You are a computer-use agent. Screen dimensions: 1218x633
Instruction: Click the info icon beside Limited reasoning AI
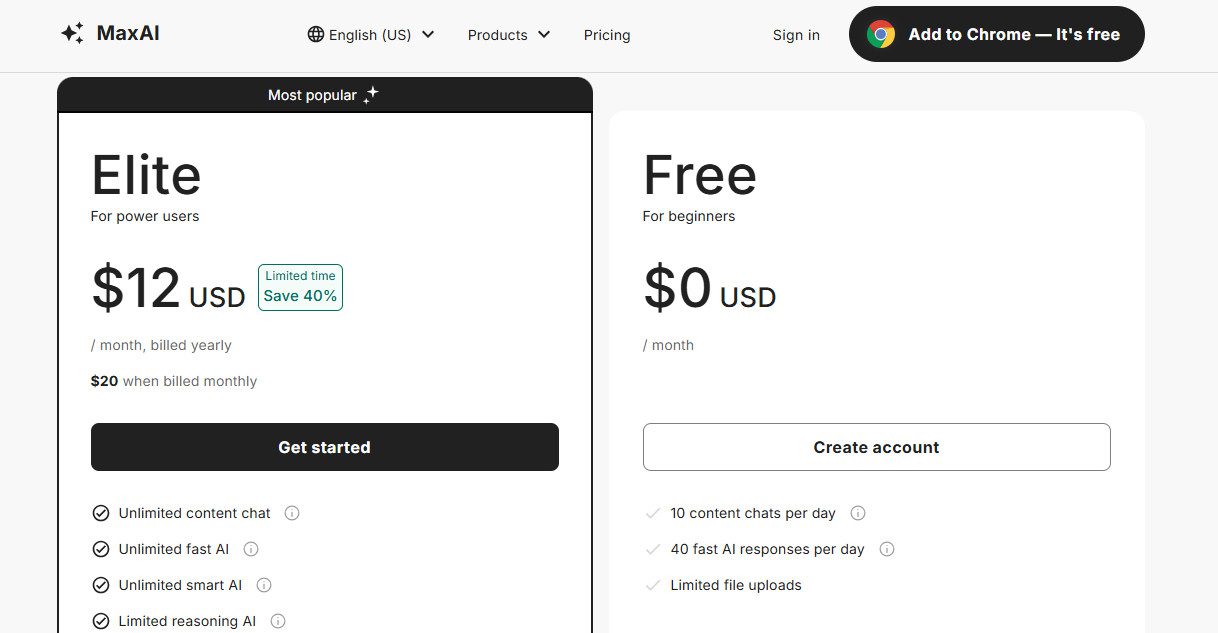pos(278,620)
